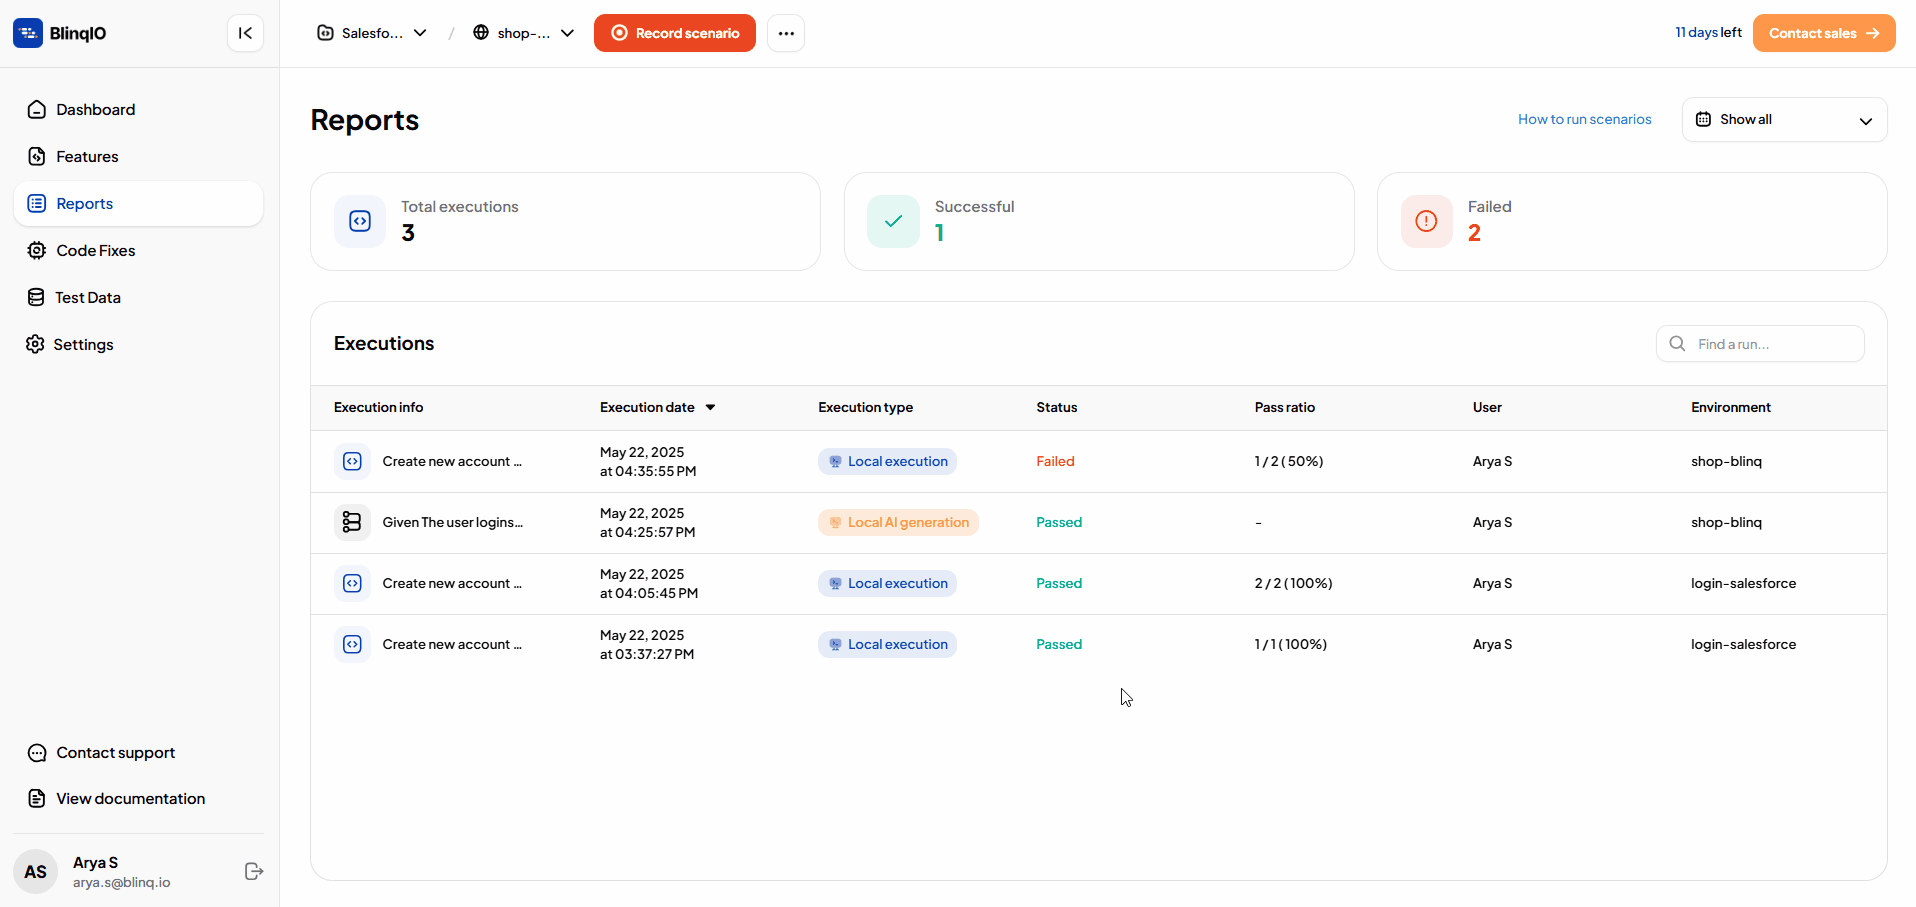This screenshot has height=907, width=1916.
Task: Click the Reports list icon
Action: pyautogui.click(x=37, y=204)
